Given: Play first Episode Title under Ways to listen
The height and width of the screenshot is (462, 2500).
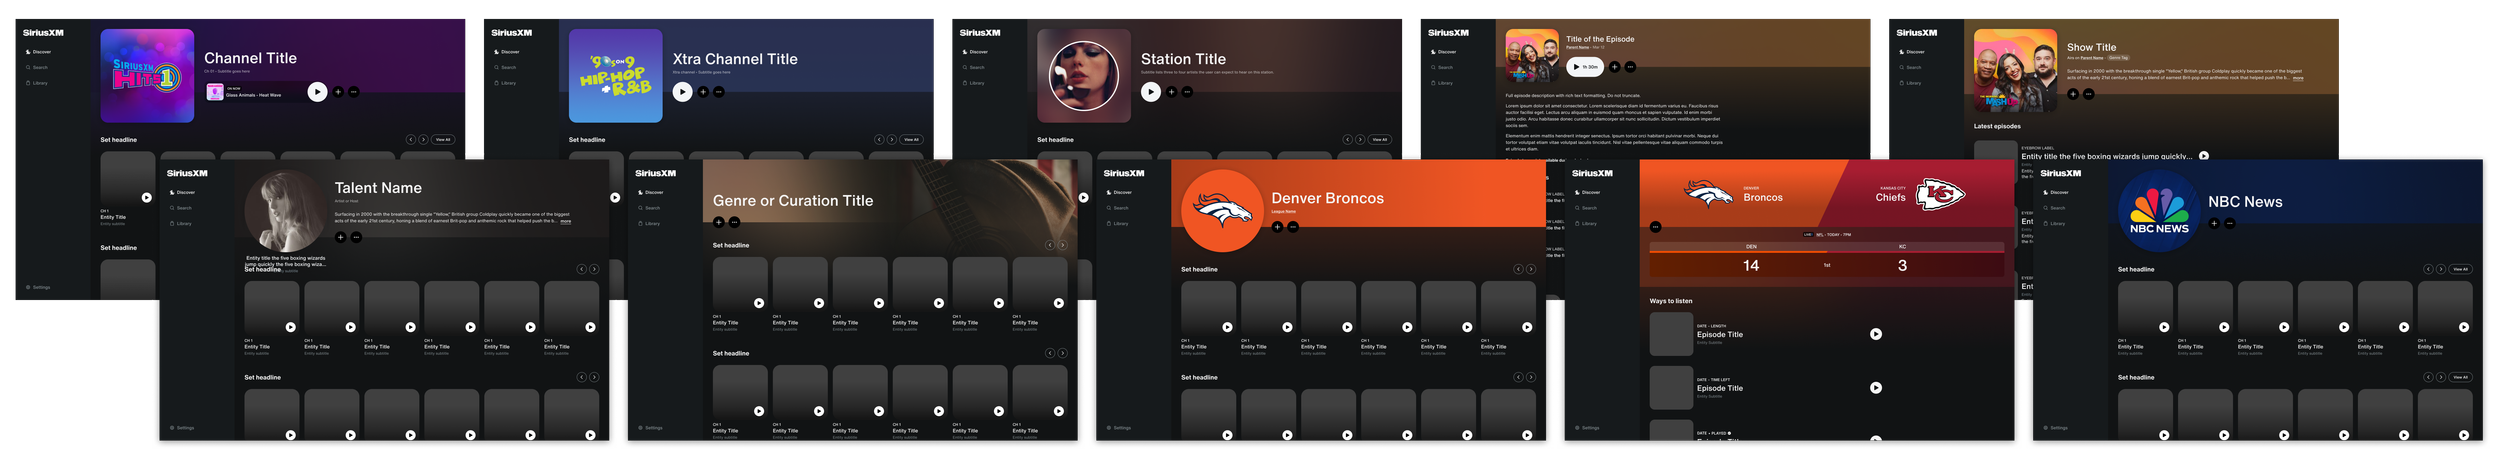Looking at the screenshot, I should 1876,334.
